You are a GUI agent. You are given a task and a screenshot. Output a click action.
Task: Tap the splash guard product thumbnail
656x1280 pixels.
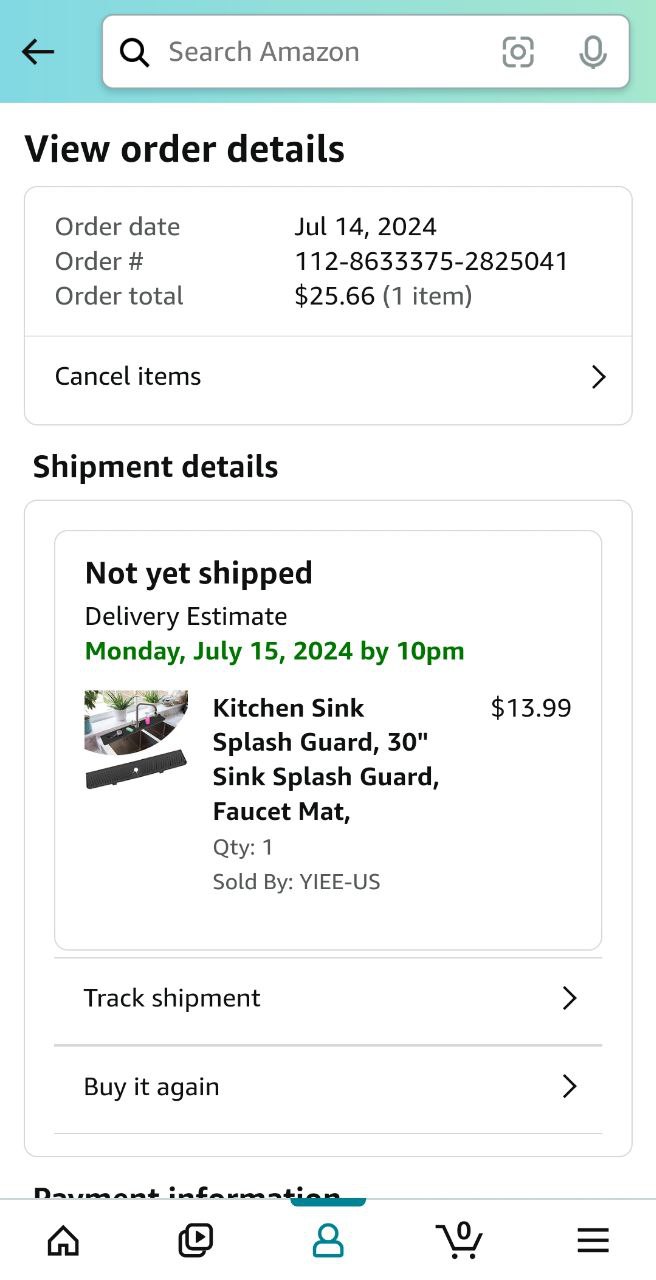tap(136, 740)
